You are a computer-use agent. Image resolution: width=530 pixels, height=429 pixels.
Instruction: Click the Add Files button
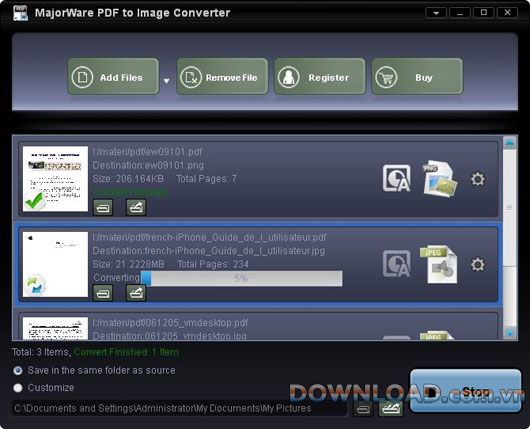[x=113, y=76]
